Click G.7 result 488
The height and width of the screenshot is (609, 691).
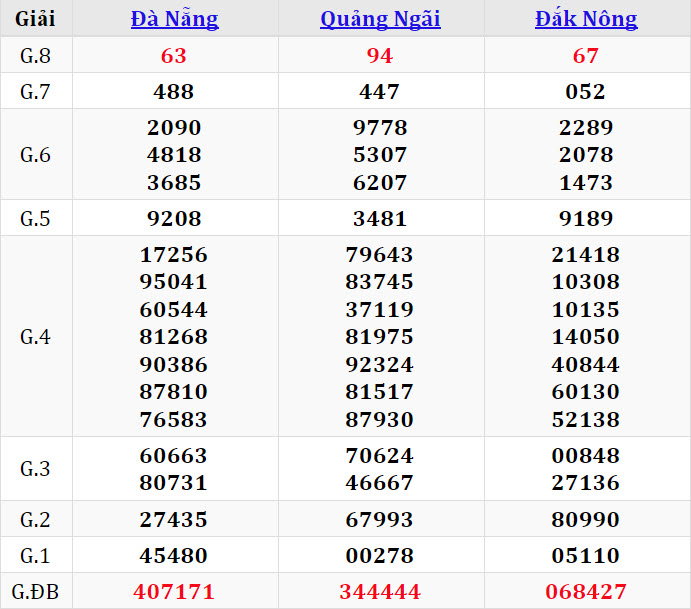pyautogui.click(x=174, y=92)
